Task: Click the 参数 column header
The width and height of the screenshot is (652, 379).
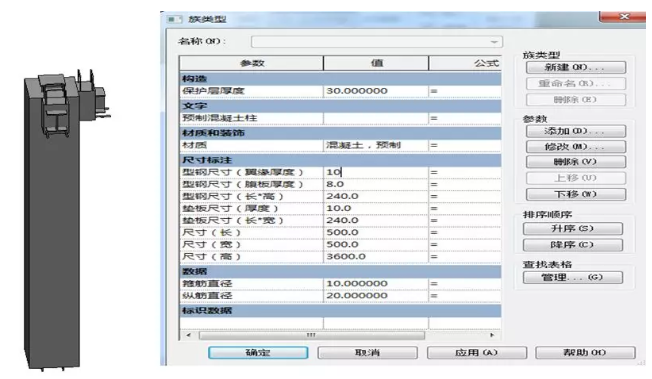Action: pyautogui.click(x=252, y=63)
